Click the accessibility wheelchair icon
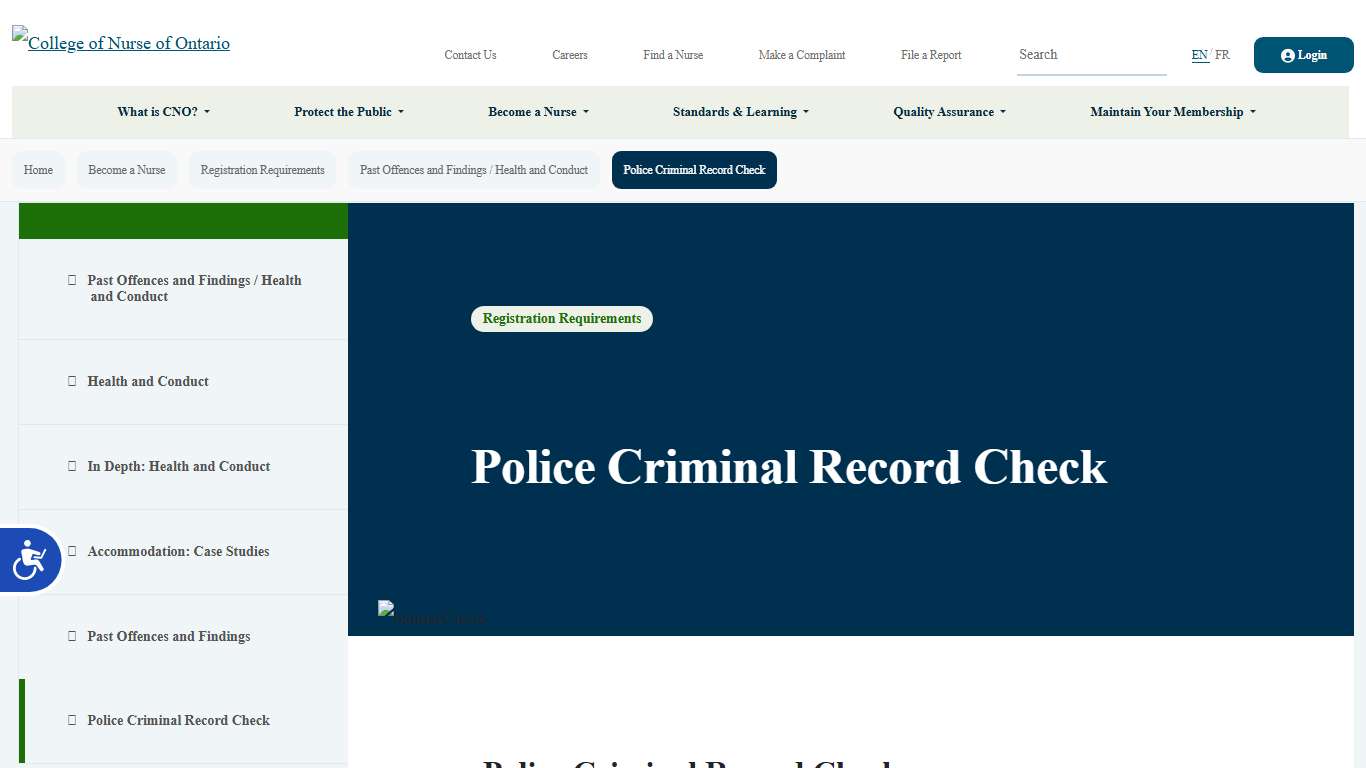The height and width of the screenshot is (768, 1366). coord(30,560)
